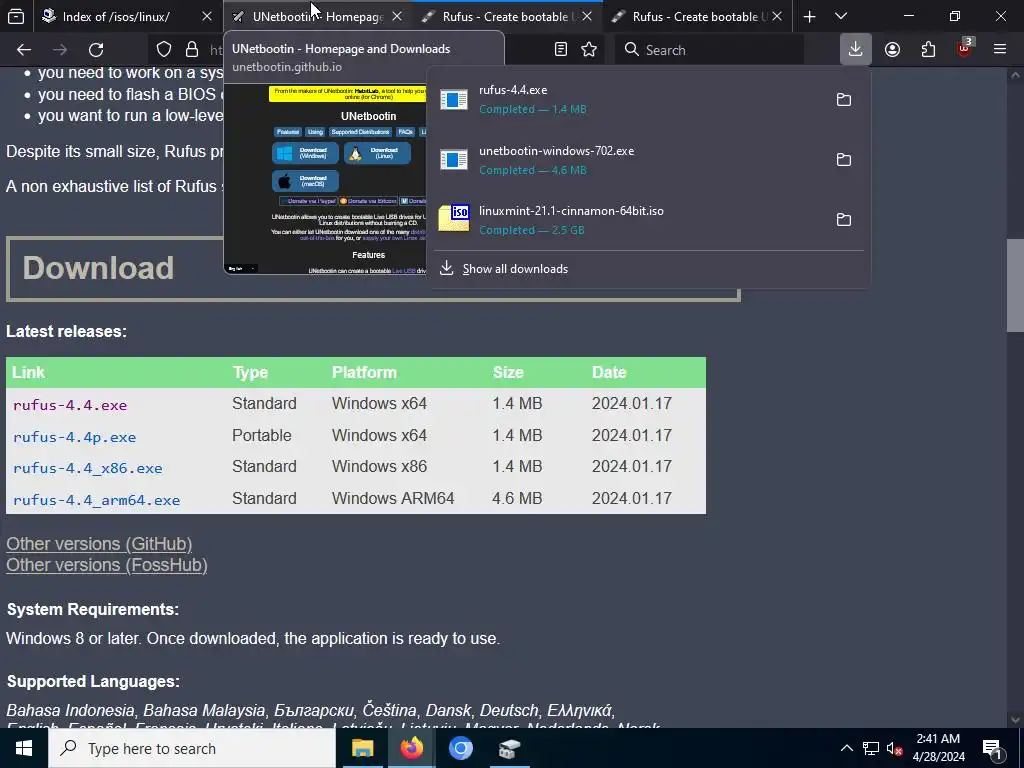Viewport: 1024px width, 768px height.
Task: Download rufus-4.4.exe link in the table
Action: tap(70, 405)
